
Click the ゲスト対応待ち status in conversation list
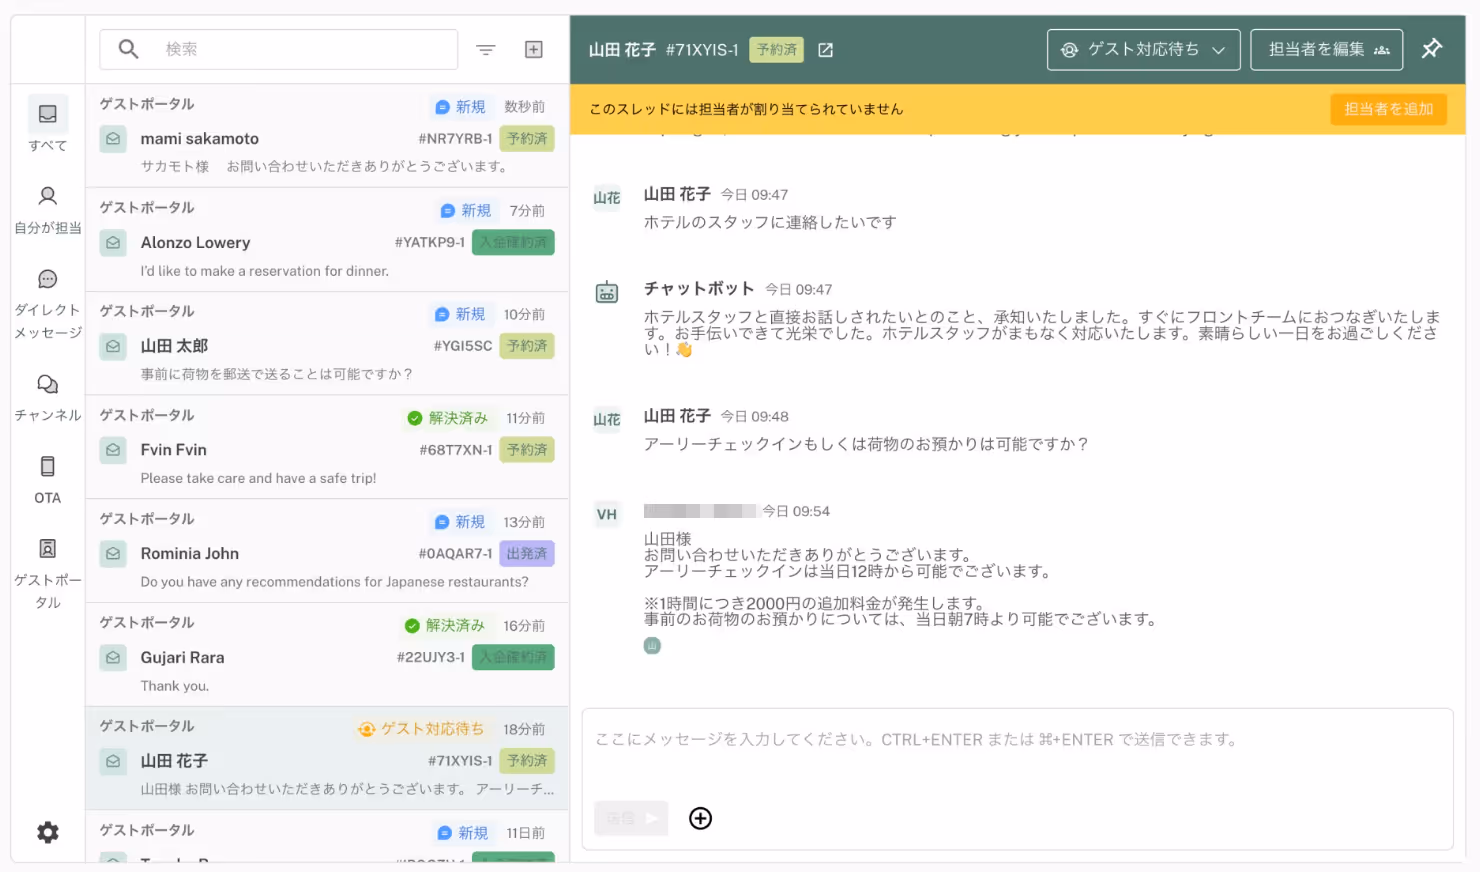pyautogui.click(x=421, y=729)
